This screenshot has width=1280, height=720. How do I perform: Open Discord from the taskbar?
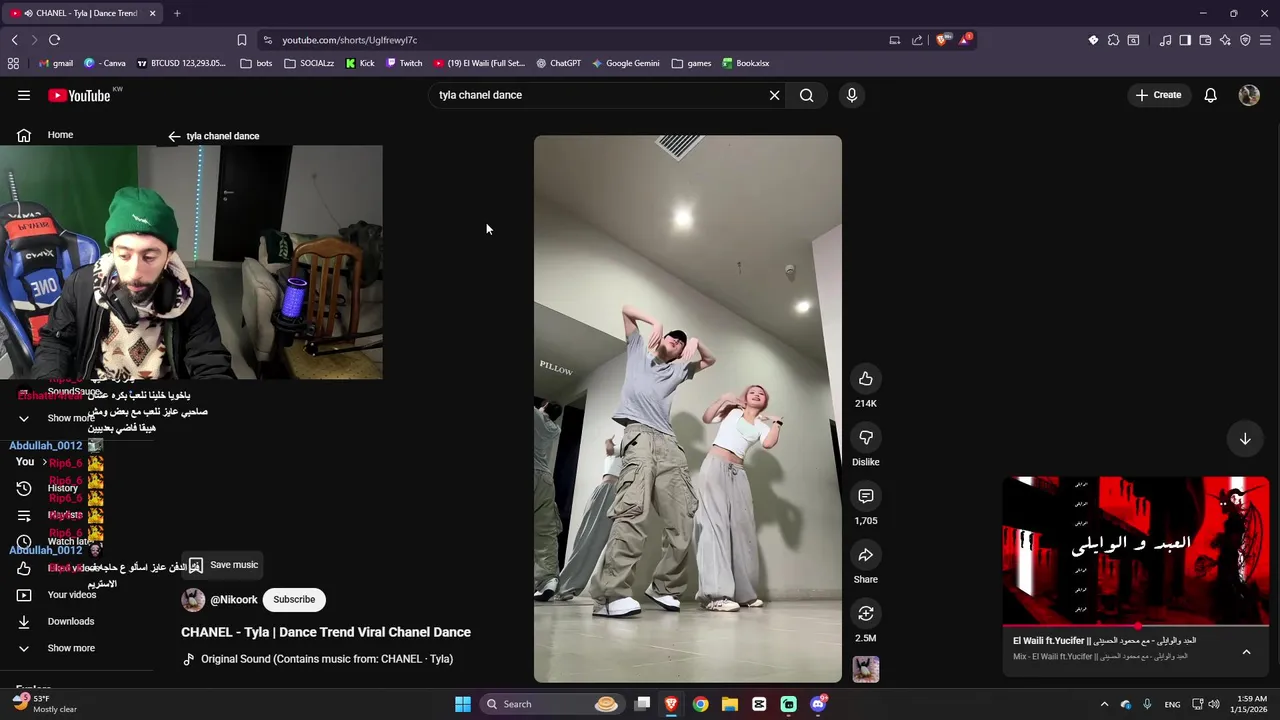(x=818, y=704)
